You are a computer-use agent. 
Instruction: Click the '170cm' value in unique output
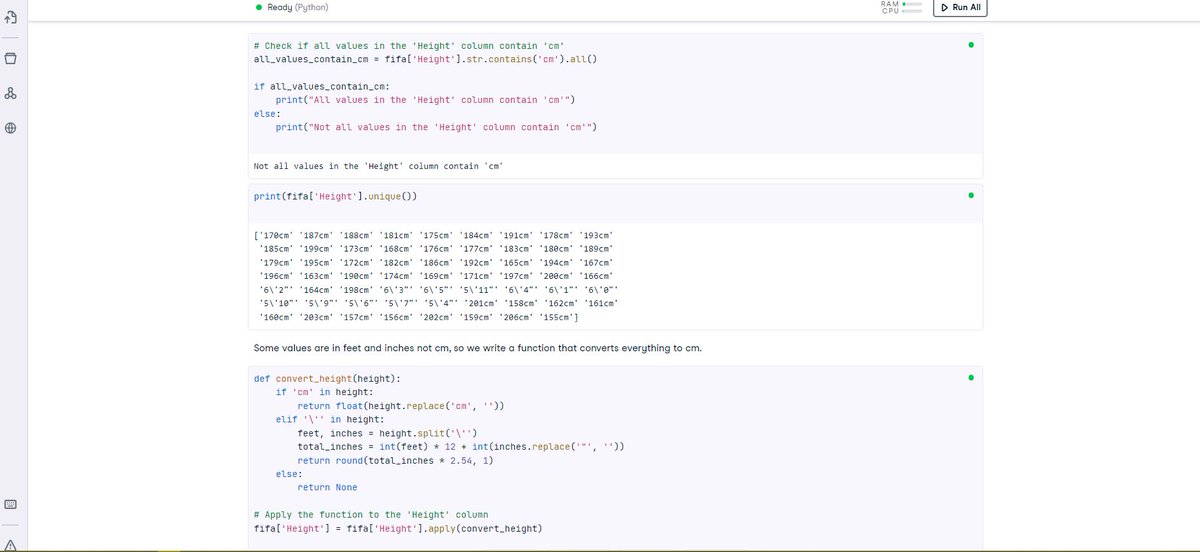pos(278,235)
